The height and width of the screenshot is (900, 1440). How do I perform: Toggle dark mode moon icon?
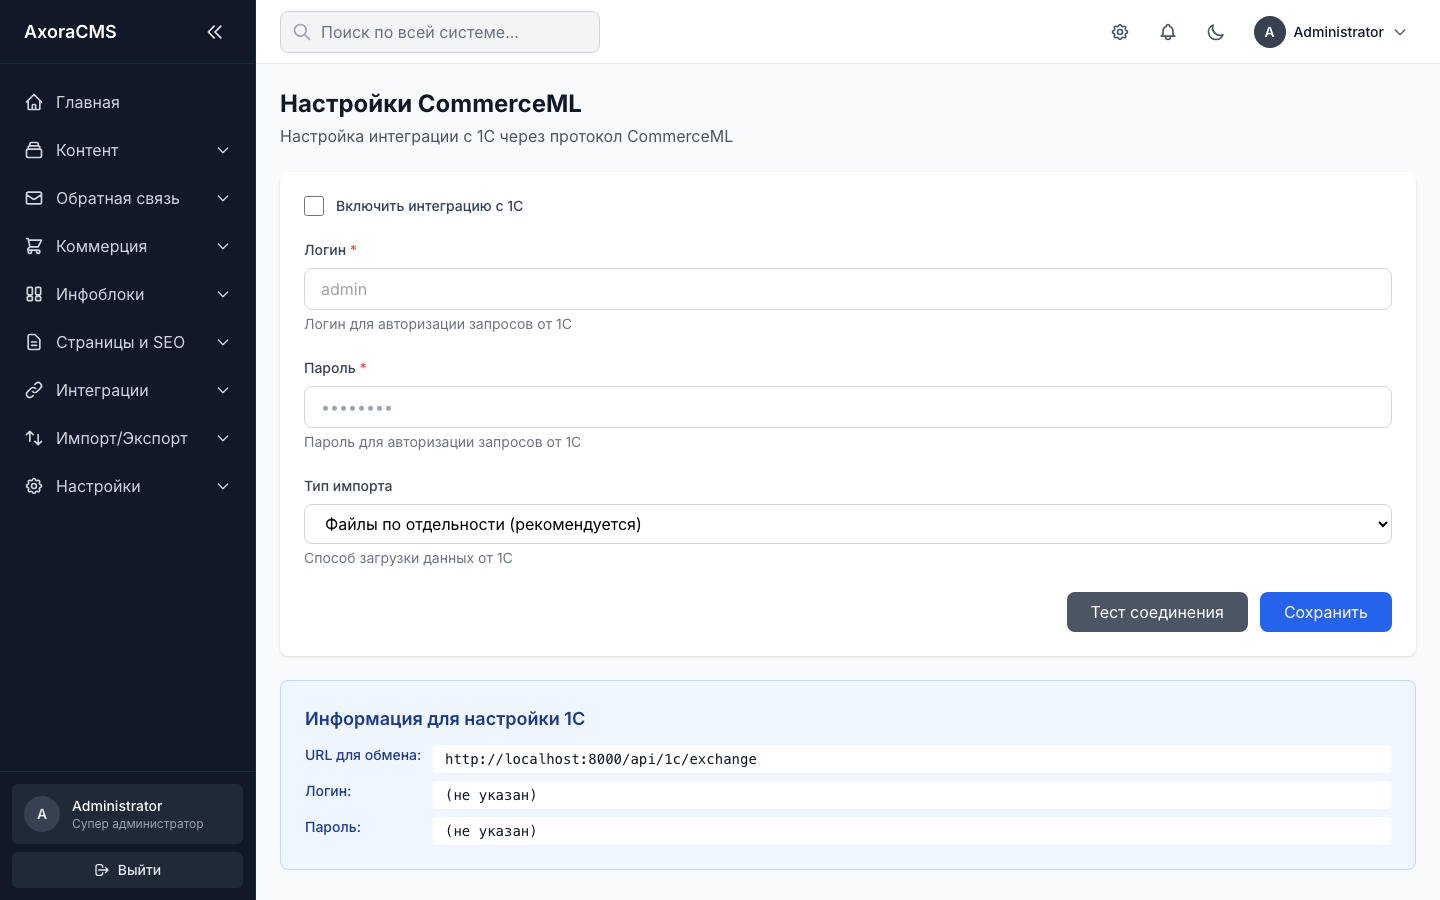point(1216,32)
